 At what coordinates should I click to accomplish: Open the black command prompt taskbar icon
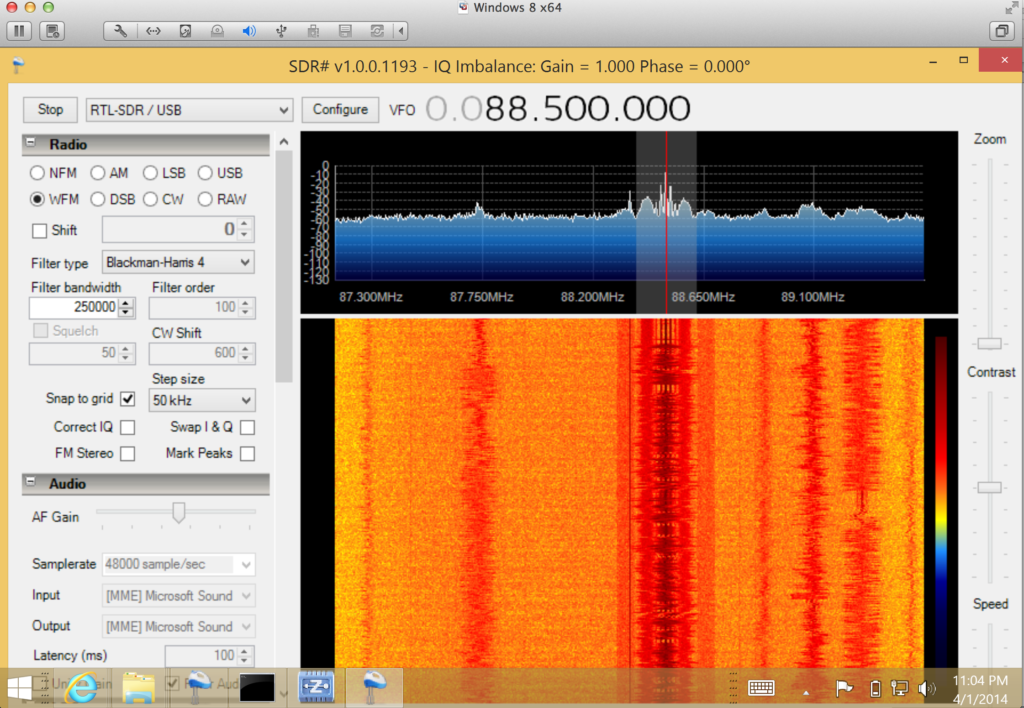pyautogui.click(x=257, y=688)
